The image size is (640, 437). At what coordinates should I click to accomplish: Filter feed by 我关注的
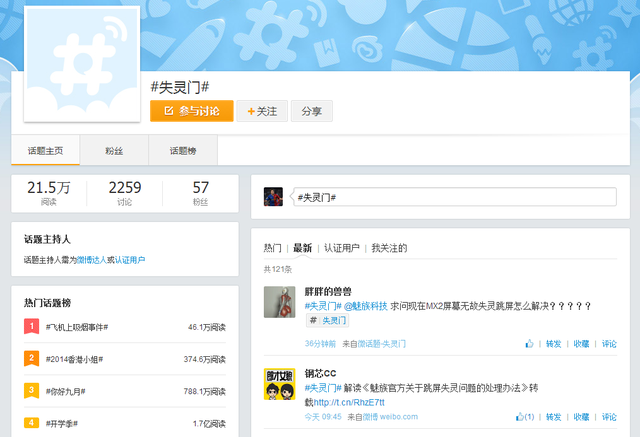click(389, 248)
